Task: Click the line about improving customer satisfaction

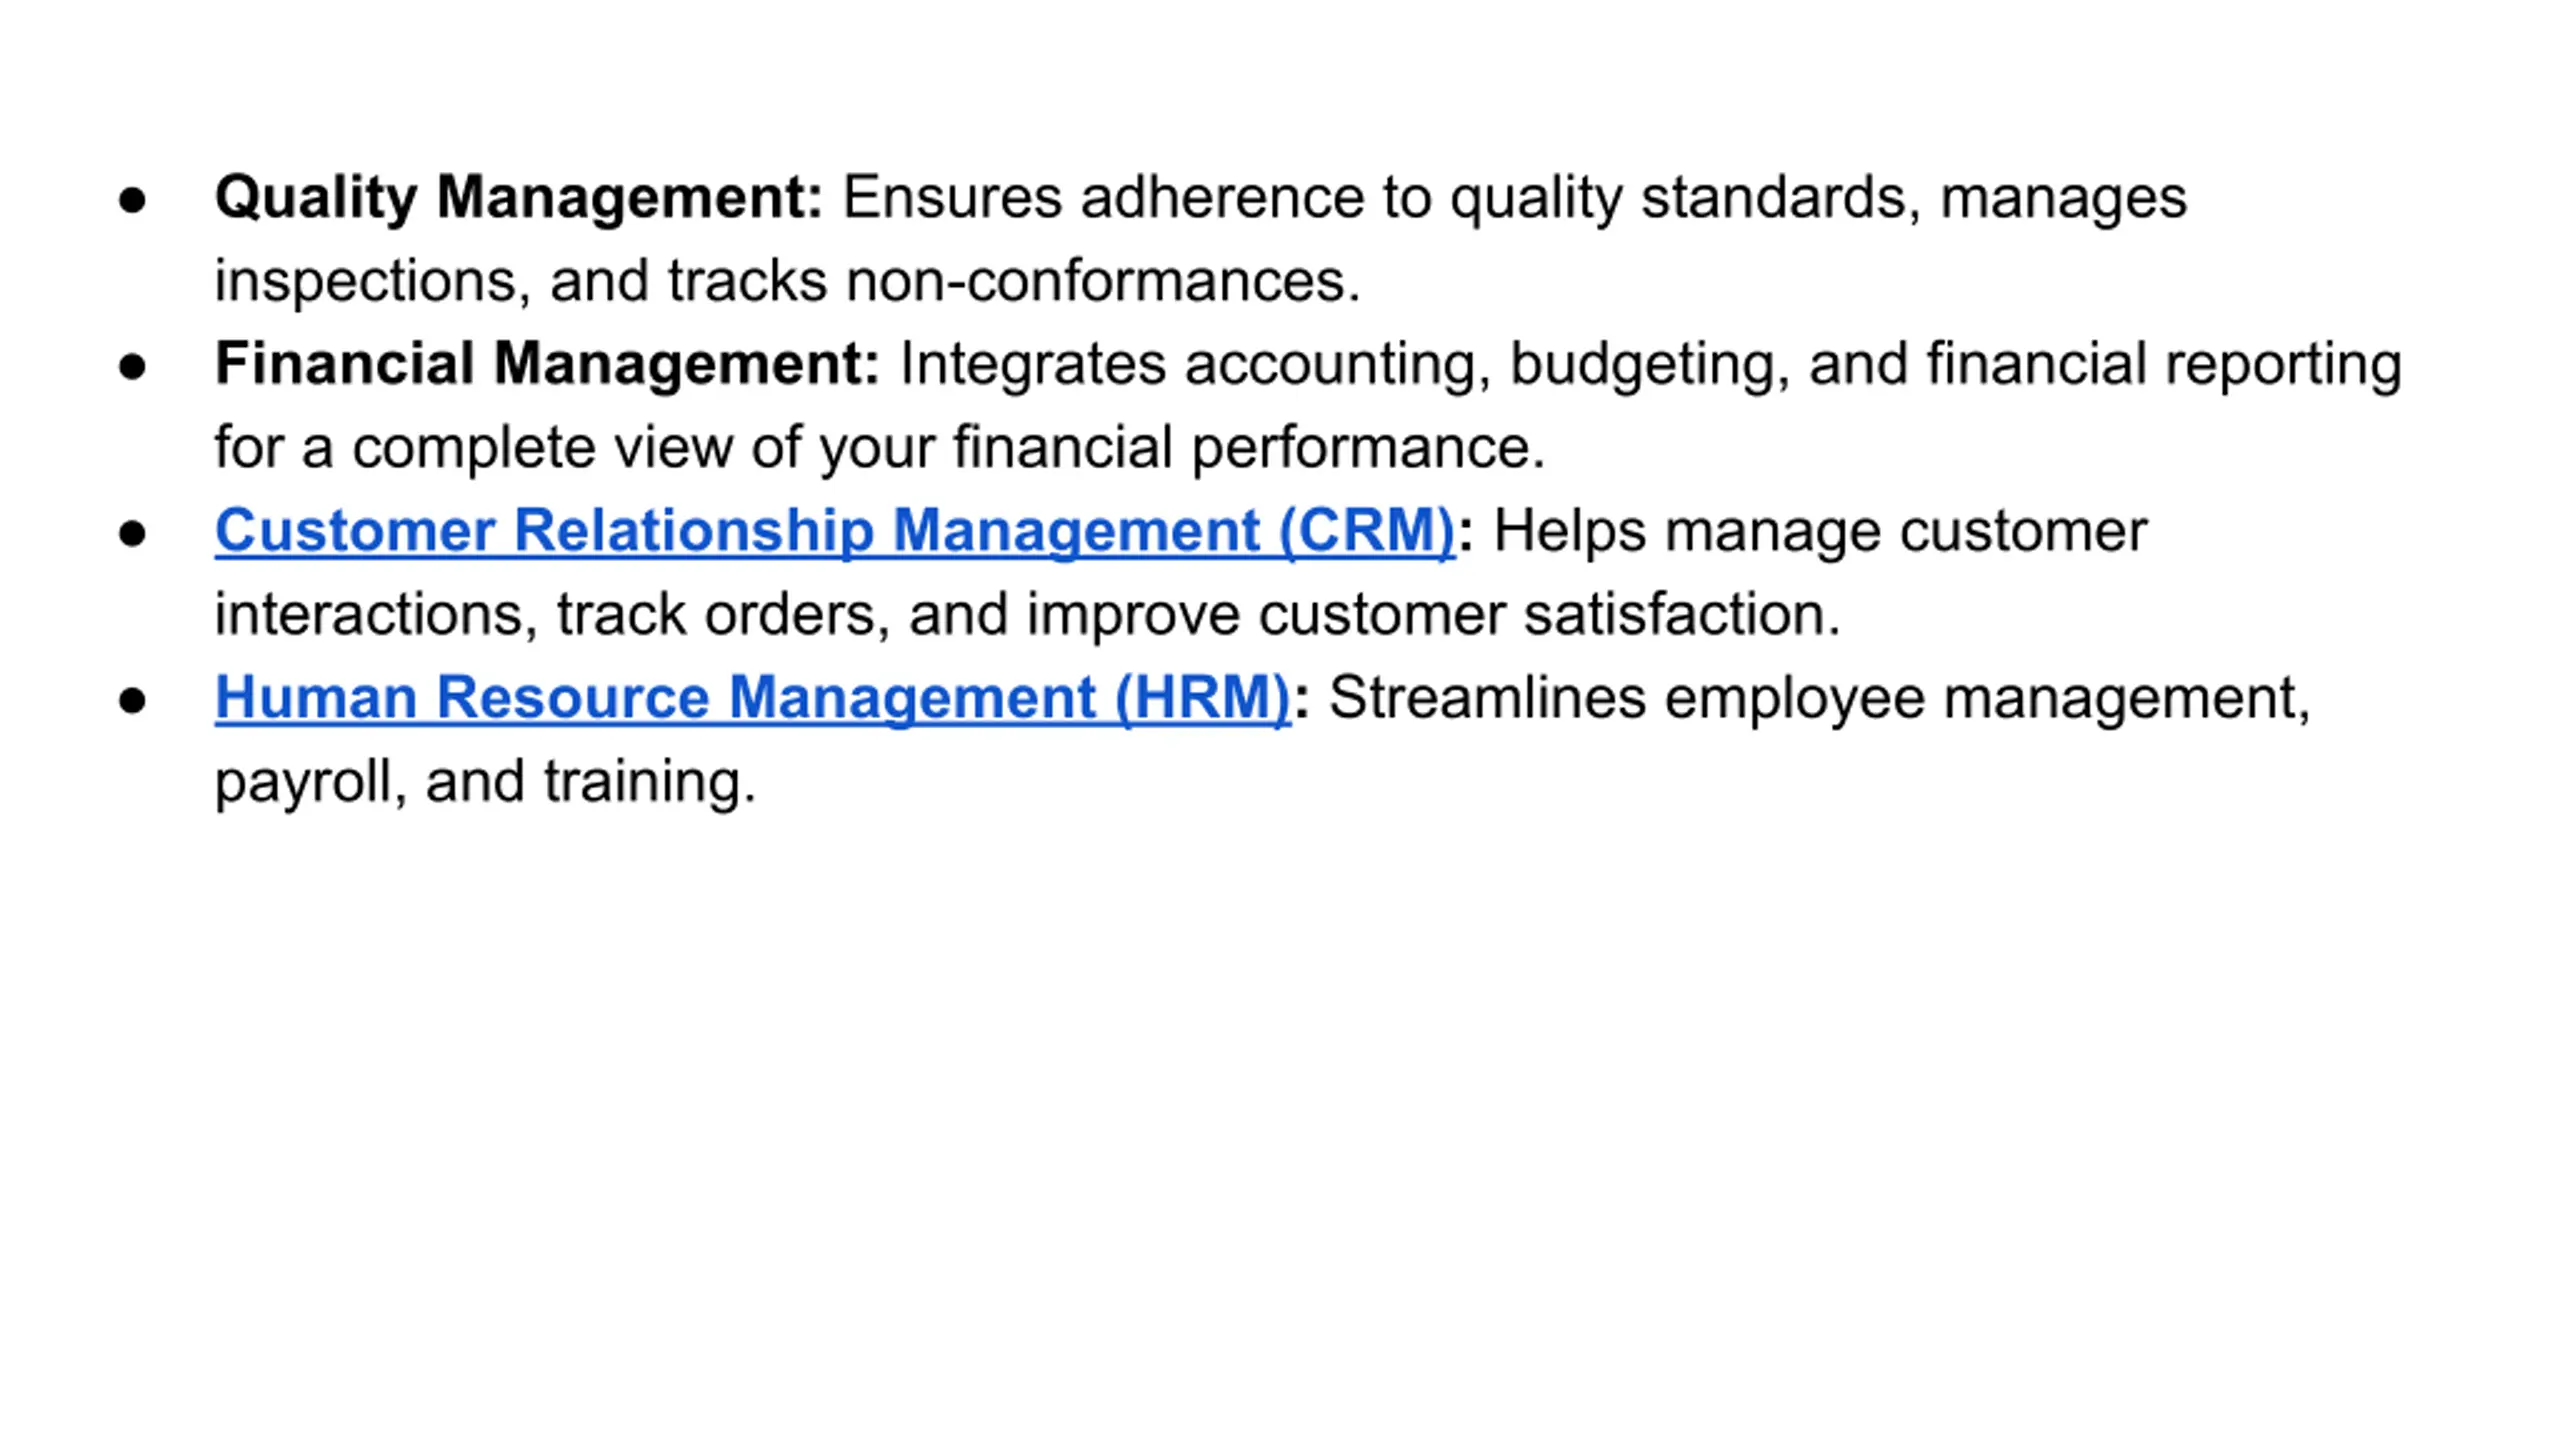Action: (x=1028, y=614)
